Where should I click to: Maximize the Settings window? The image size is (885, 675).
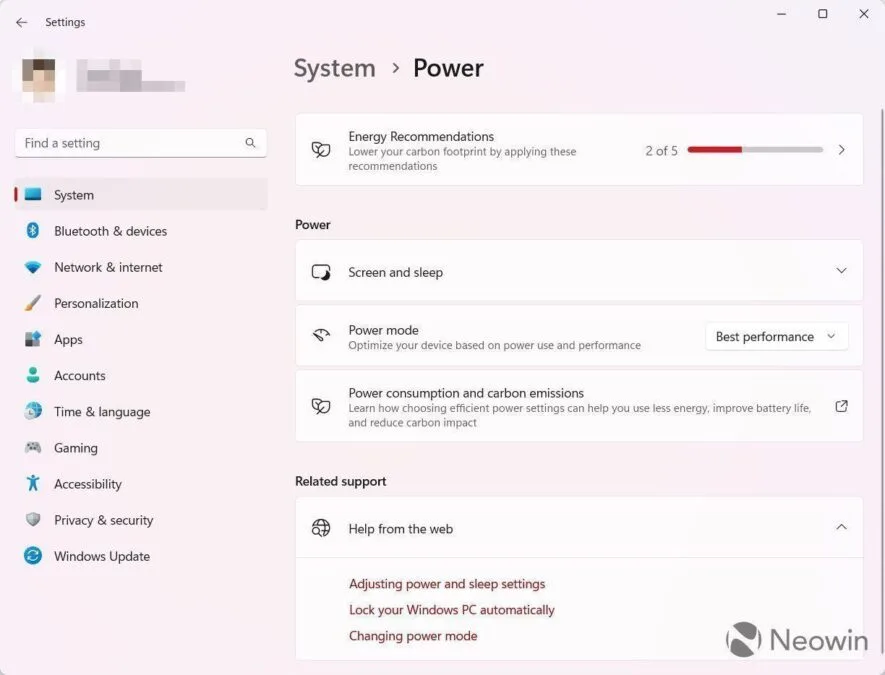coord(823,14)
